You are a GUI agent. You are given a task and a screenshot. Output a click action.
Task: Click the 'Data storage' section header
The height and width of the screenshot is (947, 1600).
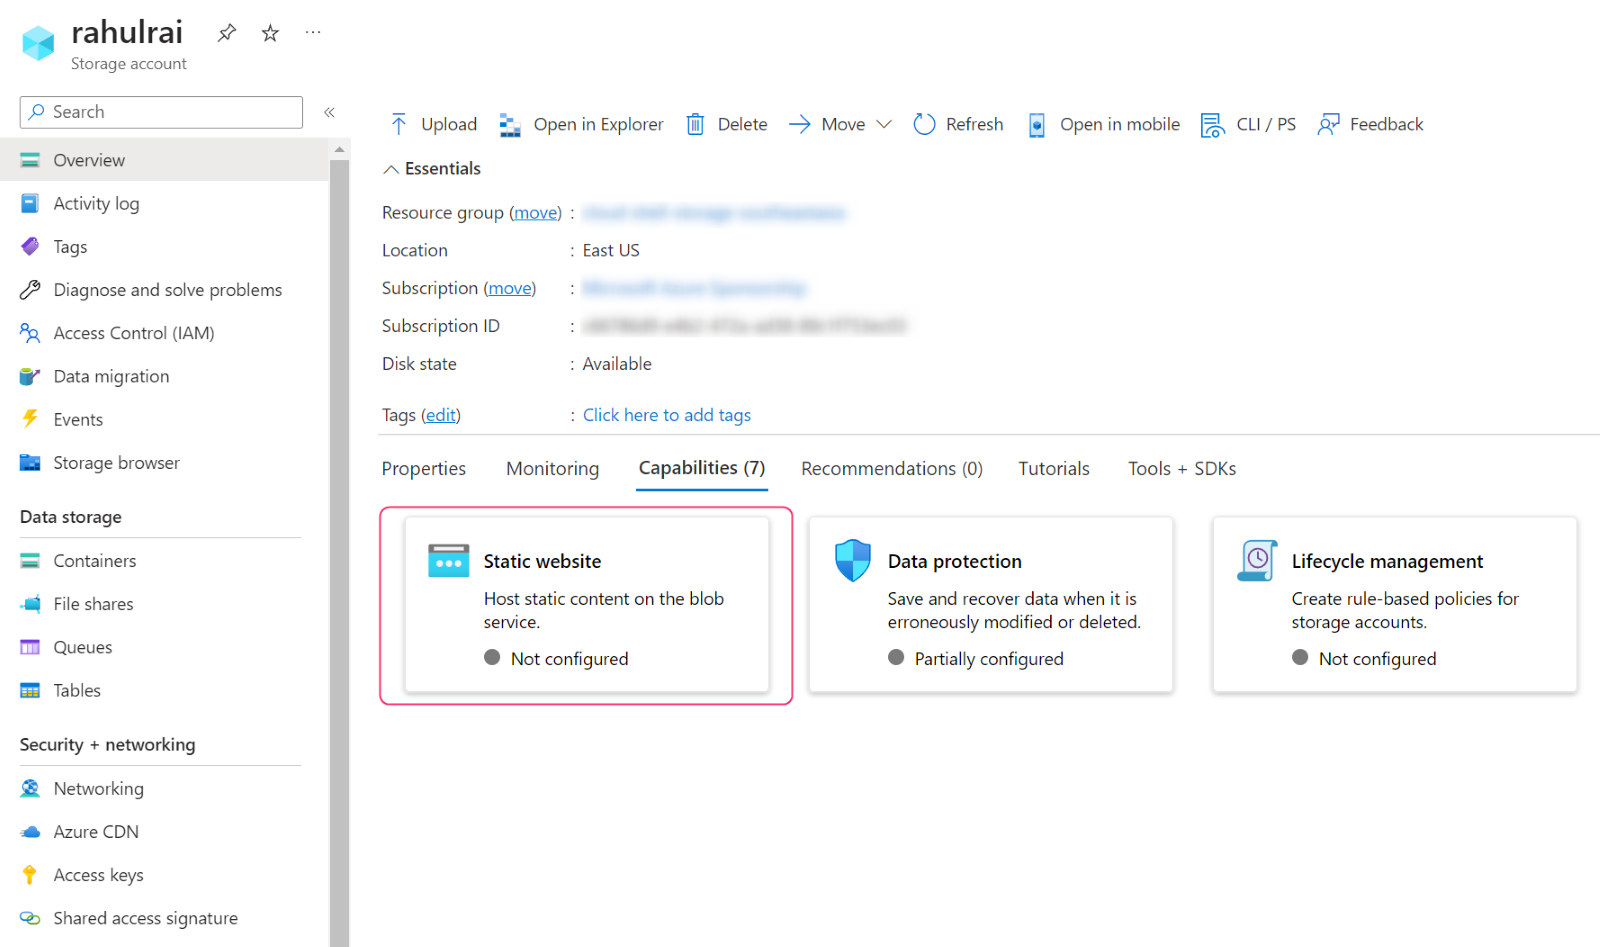click(71, 517)
